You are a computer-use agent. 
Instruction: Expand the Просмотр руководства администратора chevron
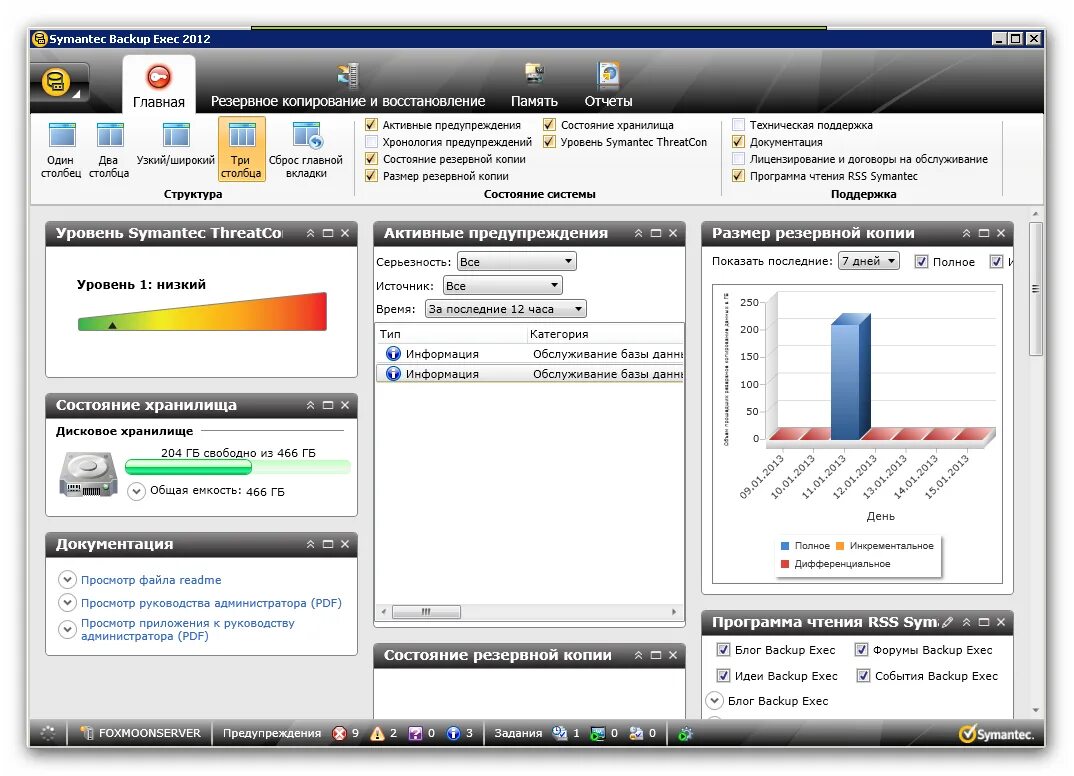coord(67,603)
